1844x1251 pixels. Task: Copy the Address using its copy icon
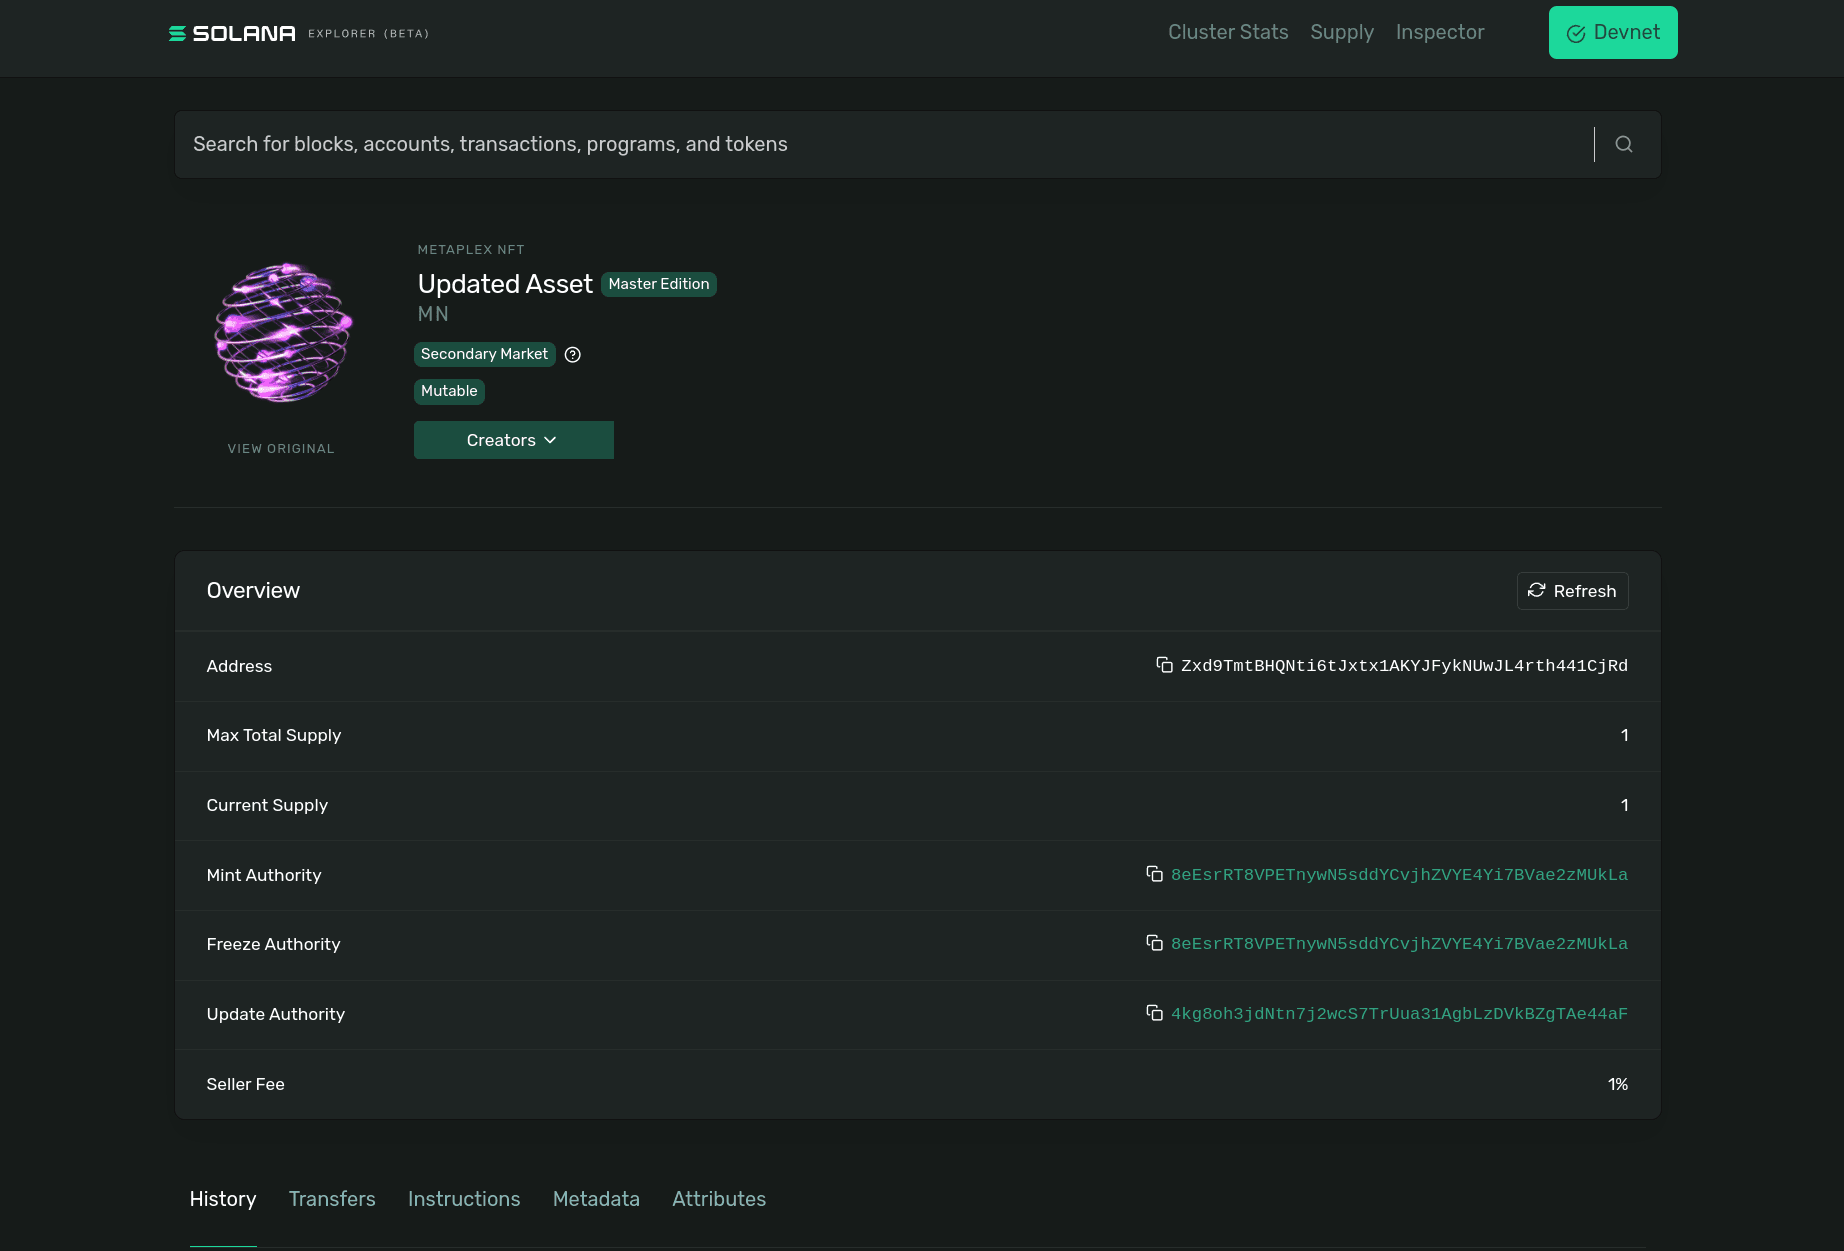(1162, 665)
